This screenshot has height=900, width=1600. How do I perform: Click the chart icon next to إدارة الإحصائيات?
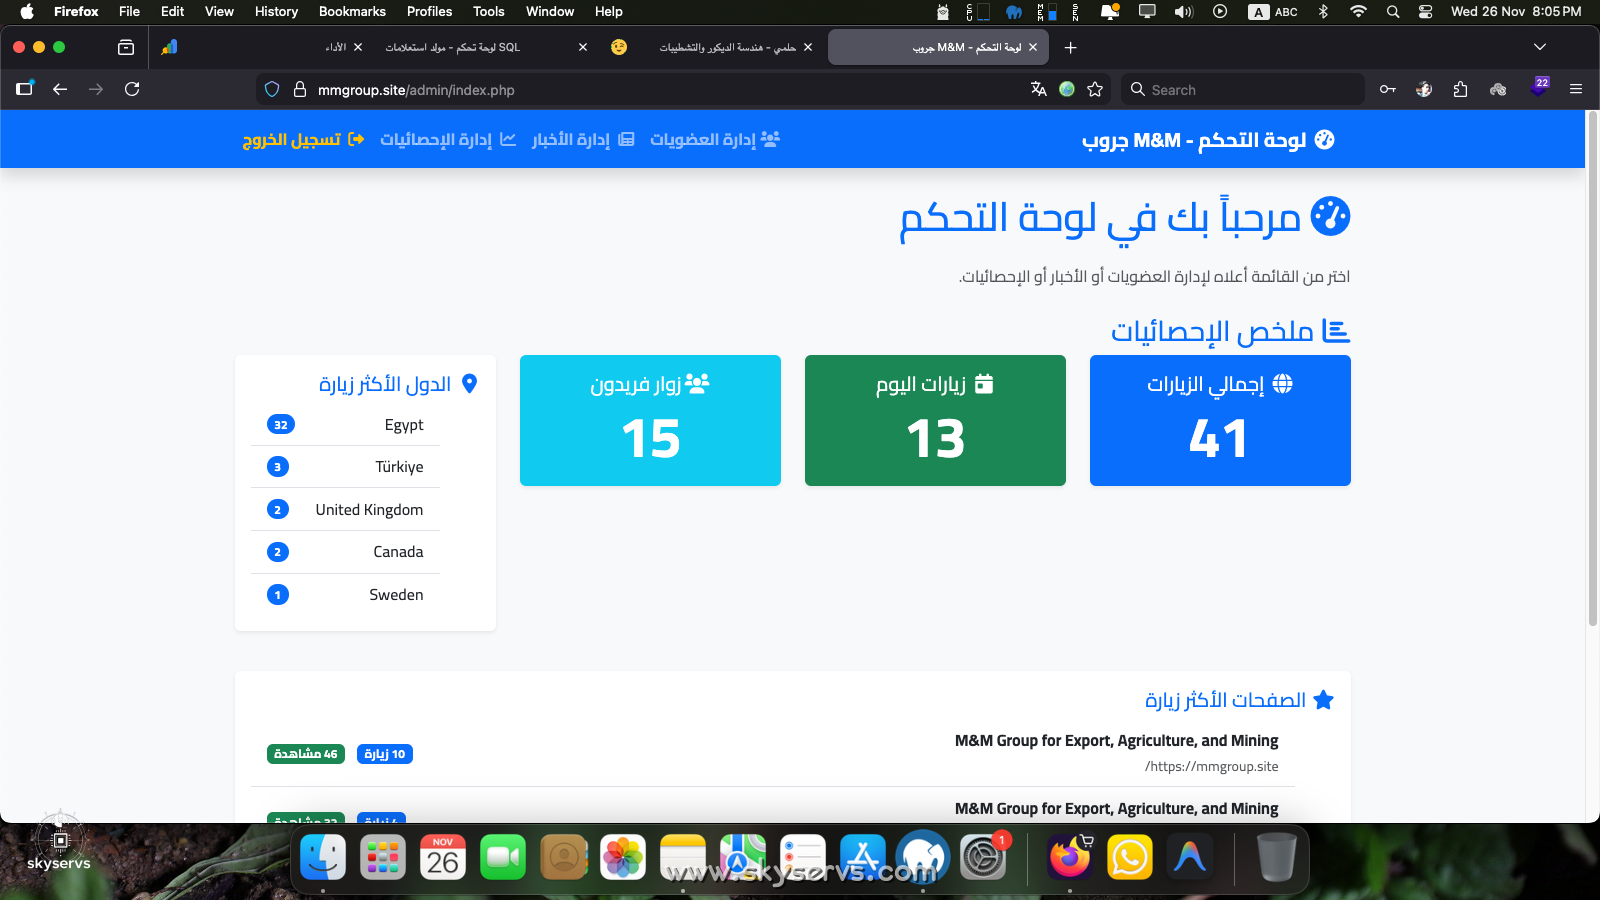pos(510,139)
